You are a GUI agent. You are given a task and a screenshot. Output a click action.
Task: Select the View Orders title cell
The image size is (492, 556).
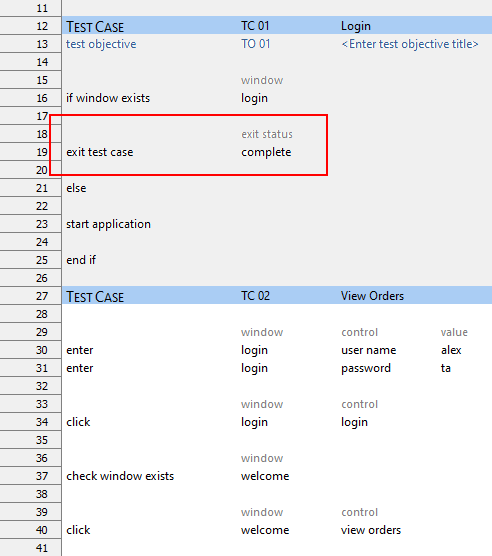click(373, 296)
